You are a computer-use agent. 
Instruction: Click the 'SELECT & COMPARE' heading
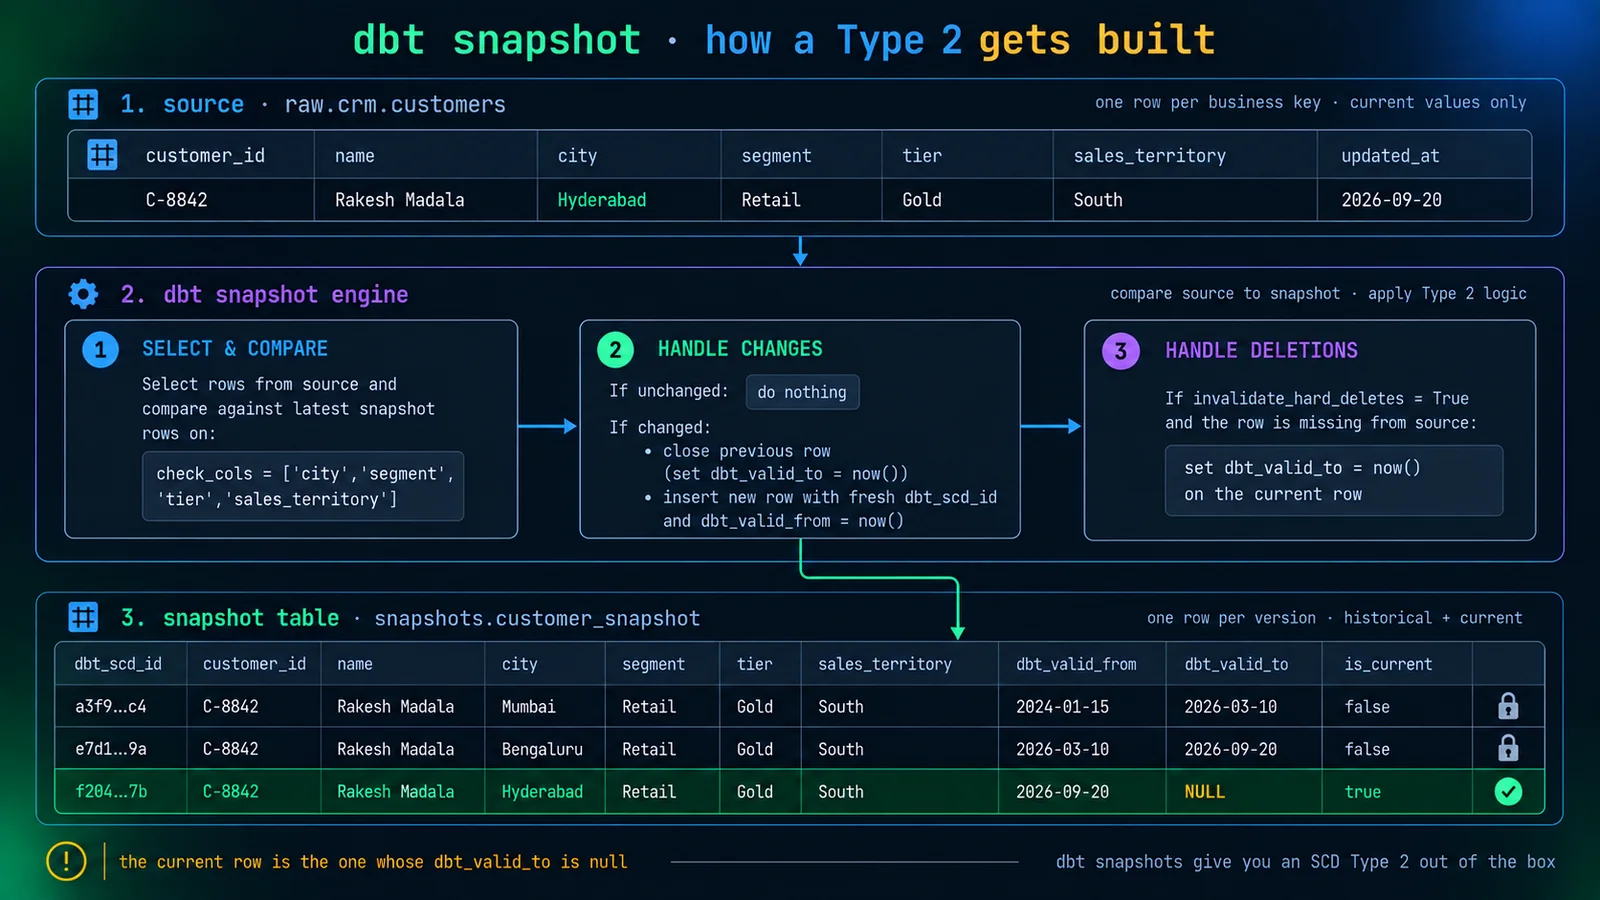point(235,348)
